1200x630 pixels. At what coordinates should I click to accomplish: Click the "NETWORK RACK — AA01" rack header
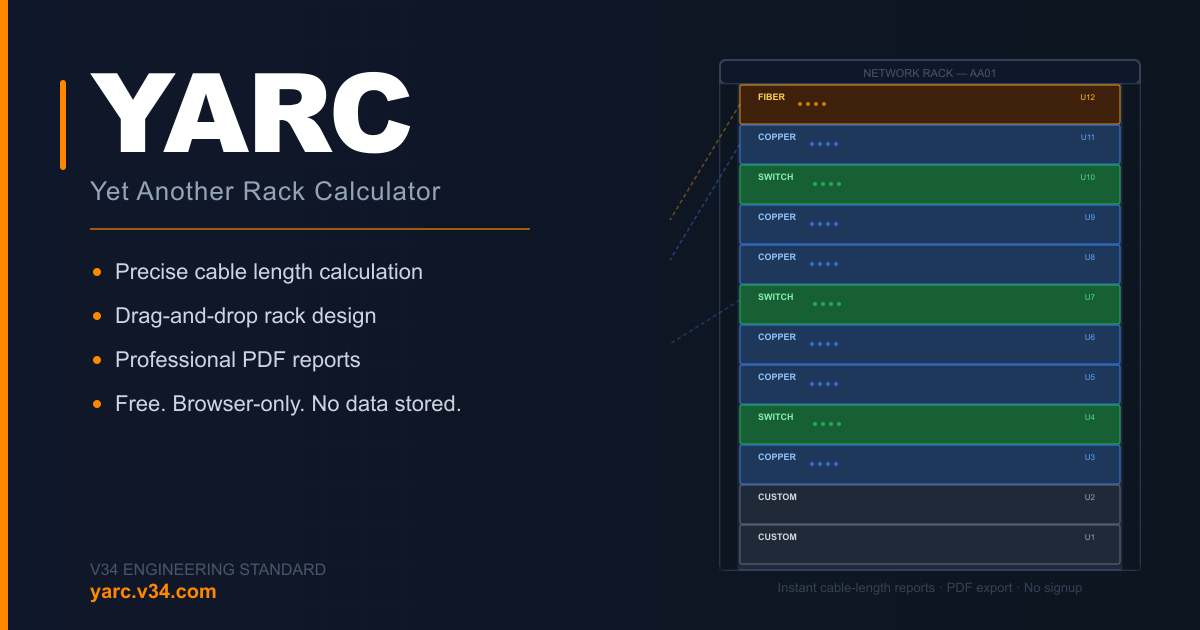930,73
